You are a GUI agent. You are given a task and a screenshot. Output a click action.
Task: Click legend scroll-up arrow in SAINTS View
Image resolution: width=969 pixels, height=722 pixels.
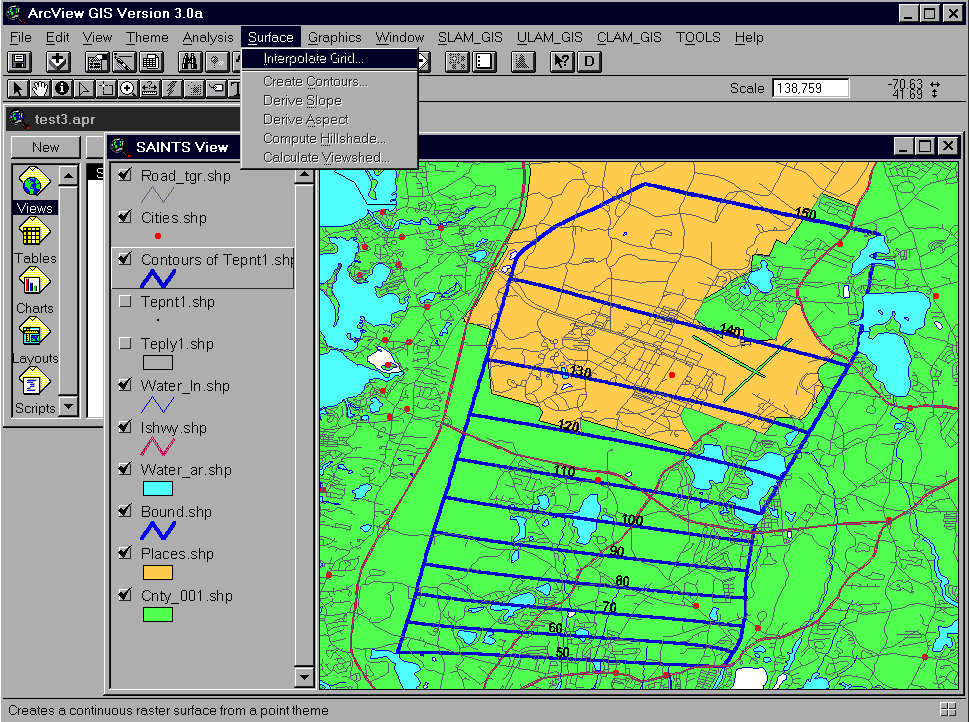(303, 176)
